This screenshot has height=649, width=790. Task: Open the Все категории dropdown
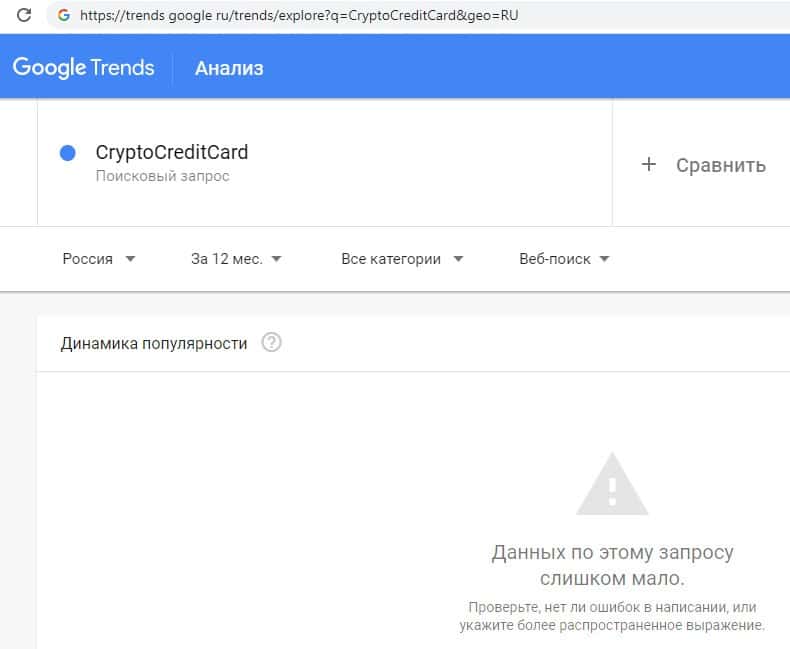click(402, 259)
